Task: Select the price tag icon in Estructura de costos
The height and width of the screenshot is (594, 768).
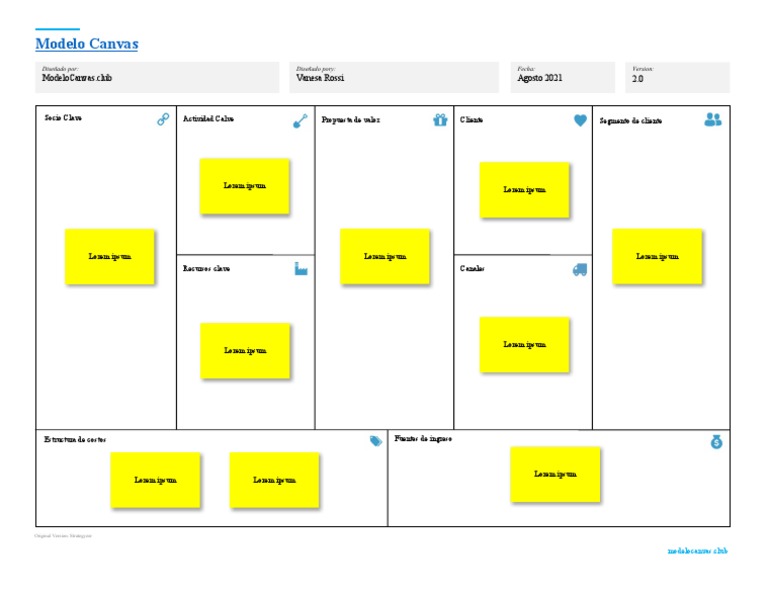Action: pos(376,441)
